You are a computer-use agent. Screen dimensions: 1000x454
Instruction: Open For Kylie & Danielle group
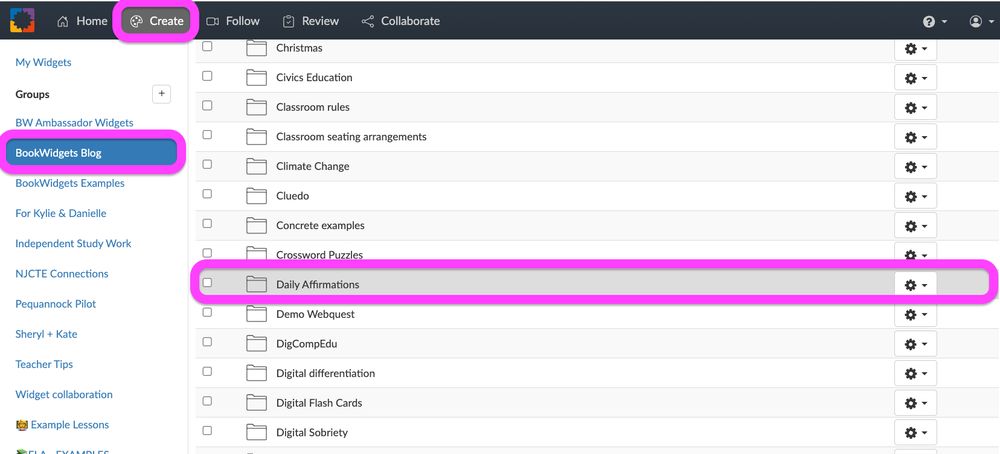click(61, 213)
